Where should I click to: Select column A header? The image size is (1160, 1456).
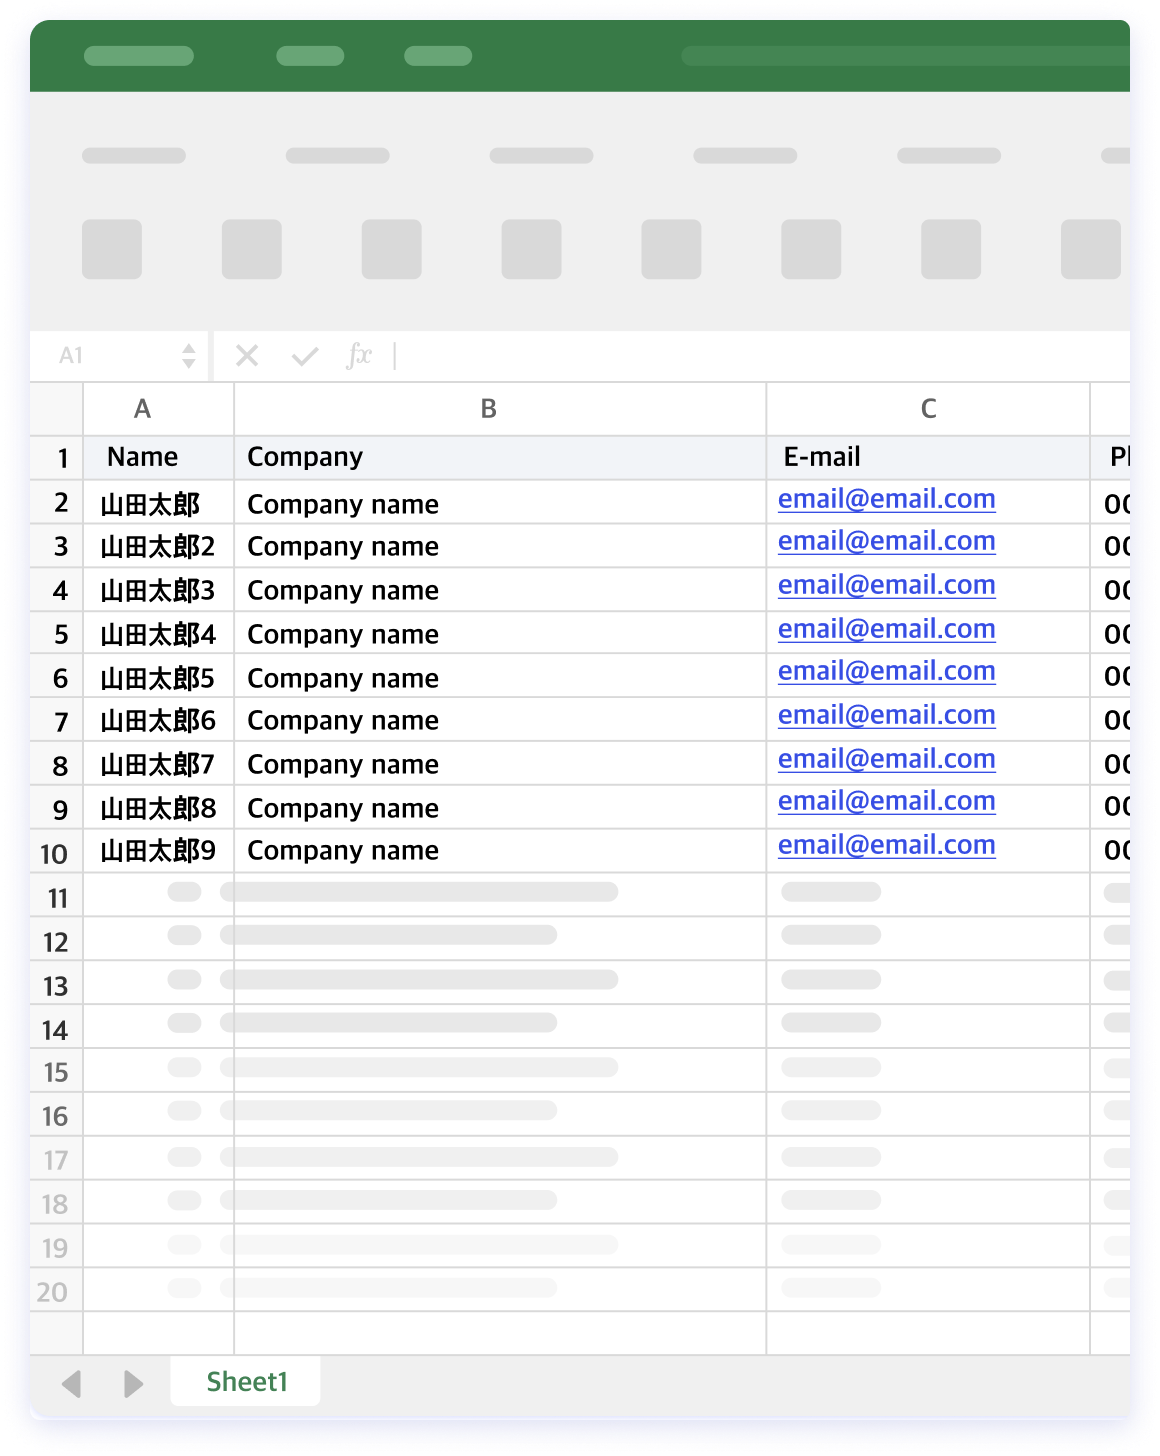[x=143, y=409]
